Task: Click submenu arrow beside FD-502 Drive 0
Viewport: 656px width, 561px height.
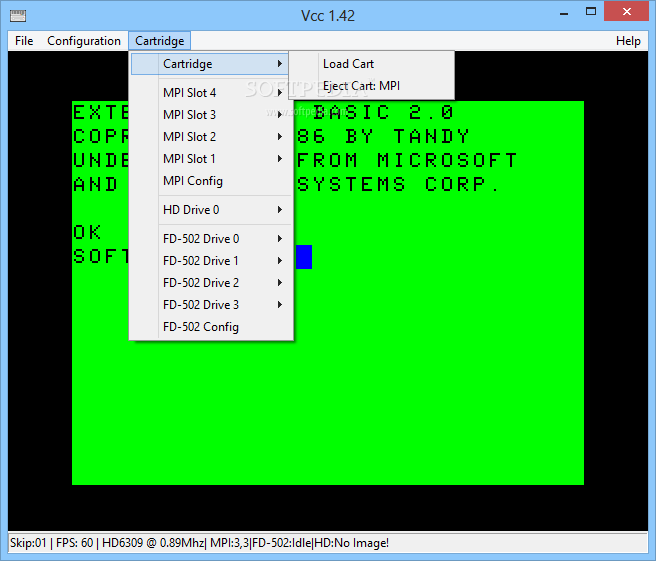Action: coord(279,239)
